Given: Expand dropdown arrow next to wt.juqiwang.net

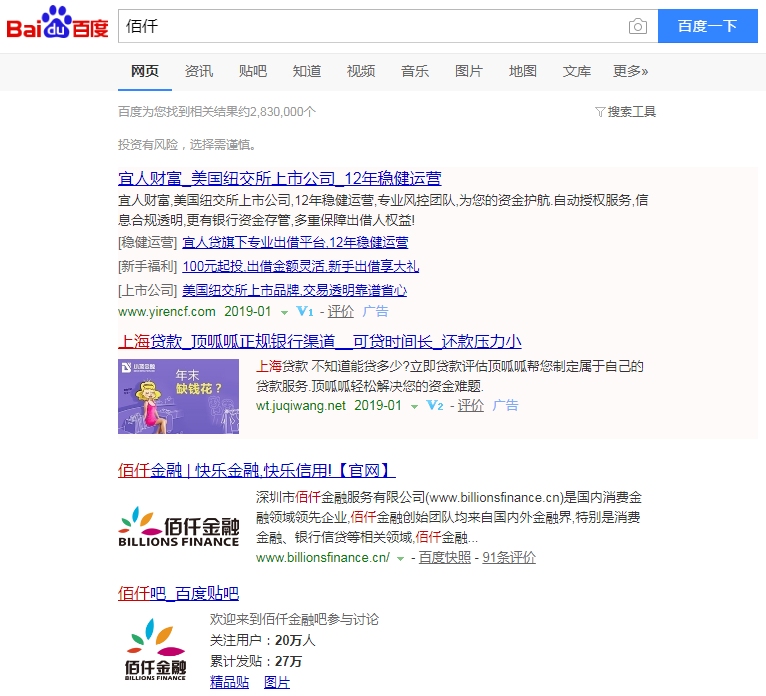Looking at the screenshot, I should point(414,406).
